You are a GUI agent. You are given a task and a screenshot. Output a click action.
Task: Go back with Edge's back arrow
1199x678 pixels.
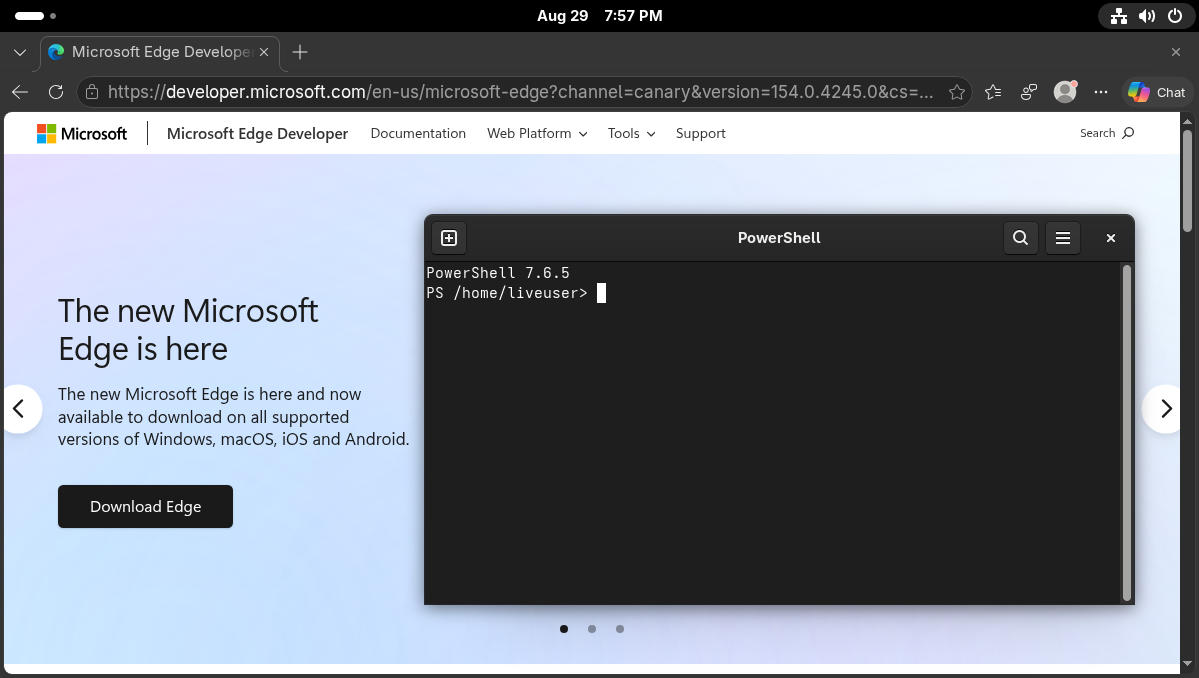(x=20, y=92)
